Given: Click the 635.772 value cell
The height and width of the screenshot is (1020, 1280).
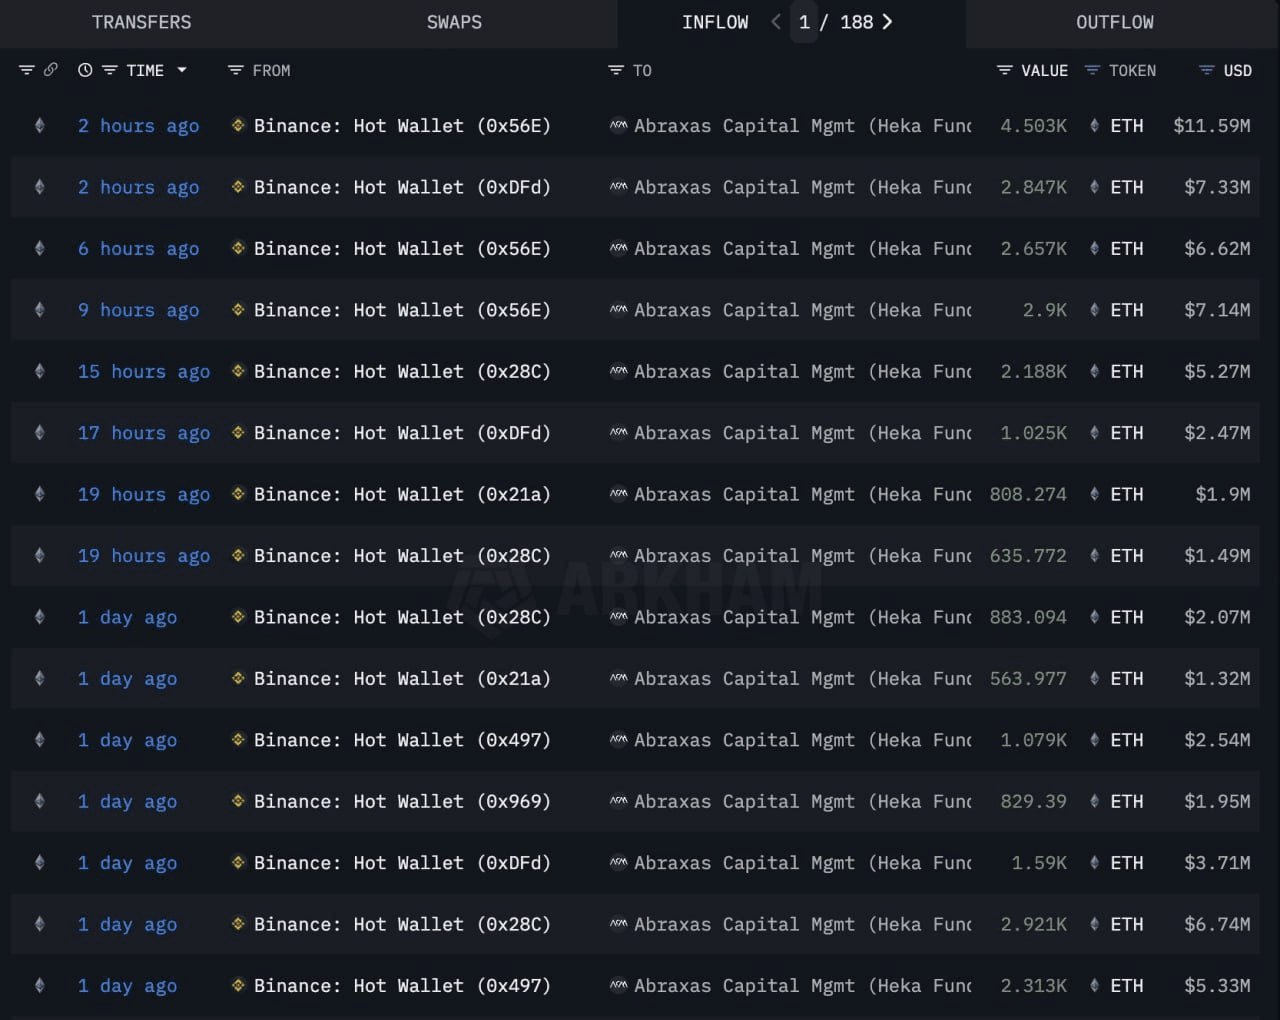Looking at the screenshot, I should [x=1028, y=555].
